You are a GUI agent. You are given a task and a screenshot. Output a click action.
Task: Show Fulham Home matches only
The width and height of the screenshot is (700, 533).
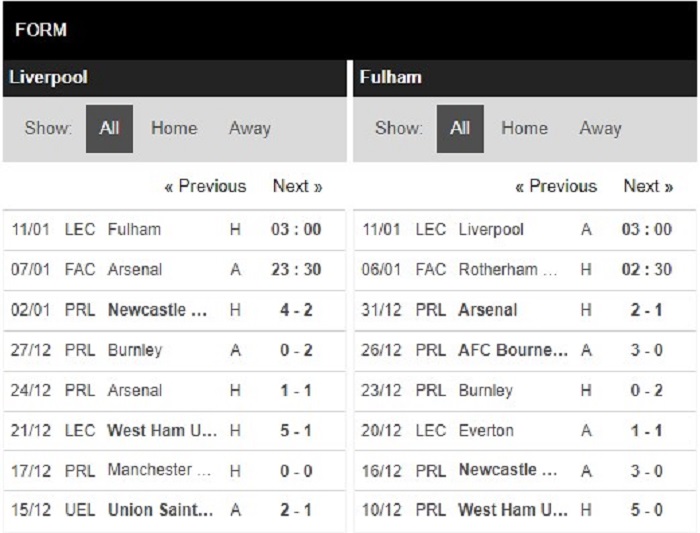[x=525, y=129]
